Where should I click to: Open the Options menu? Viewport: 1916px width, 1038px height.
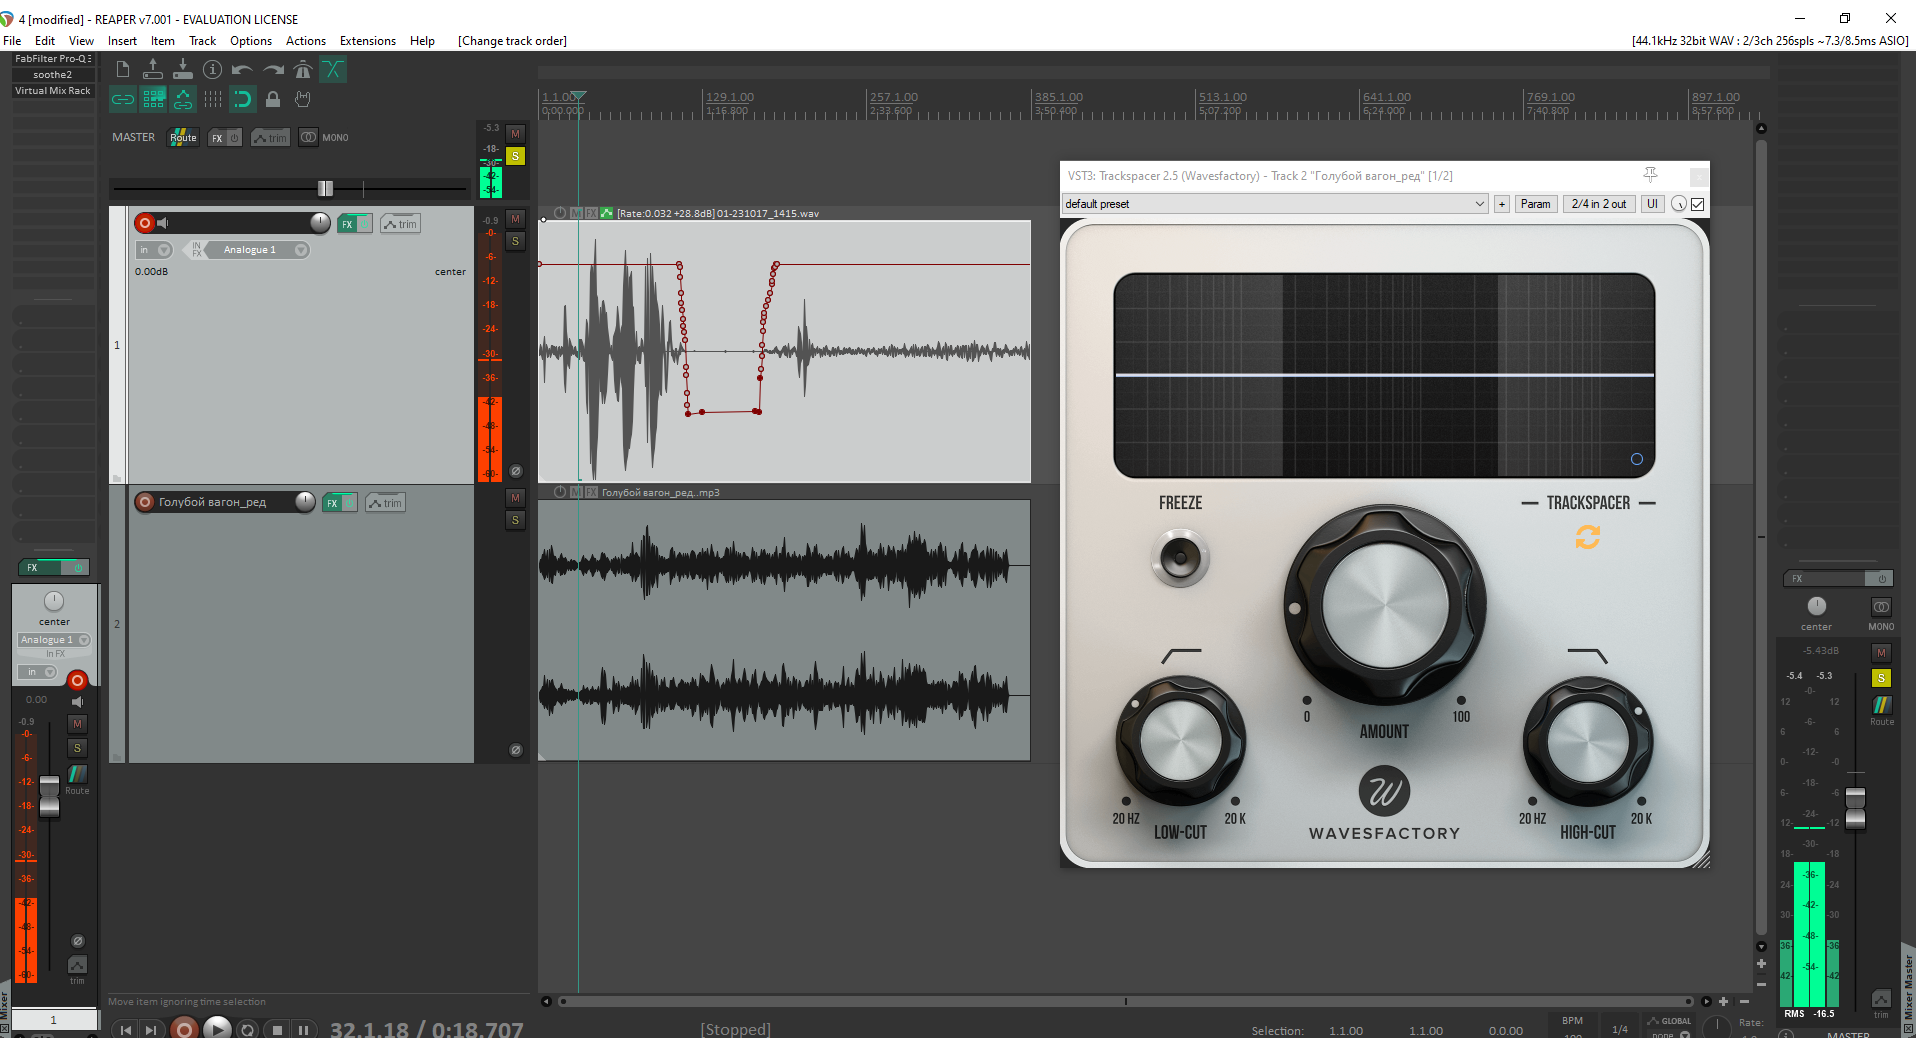(x=250, y=41)
